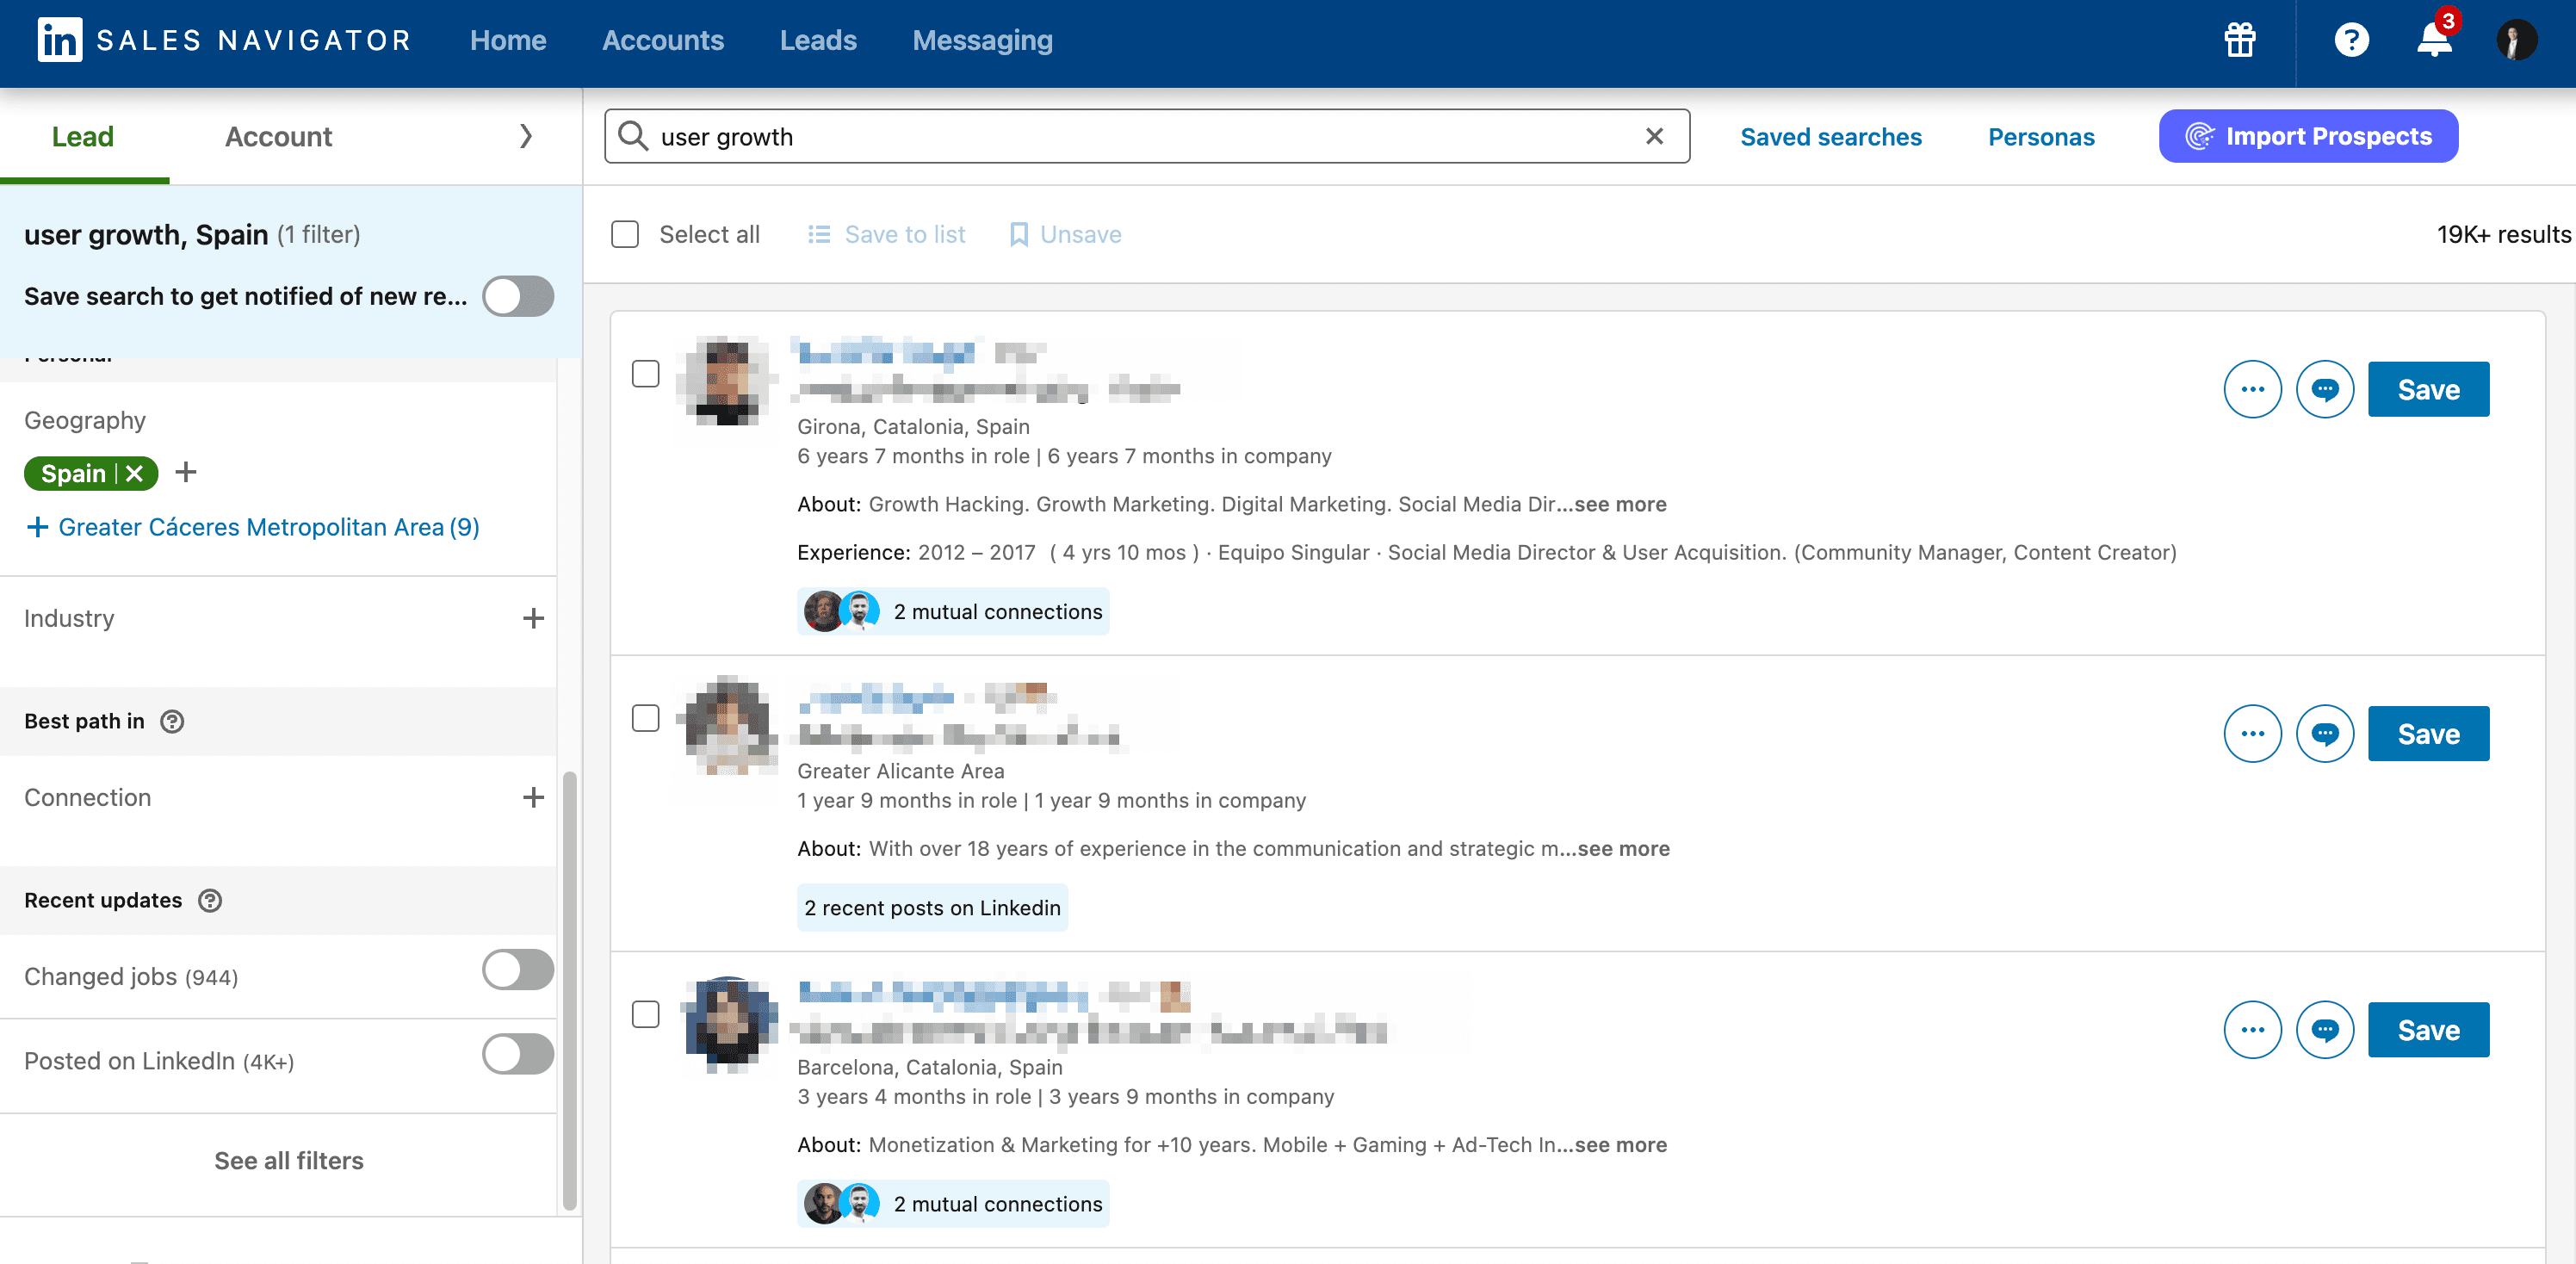This screenshot has height=1264, width=2576.
Task: Open profile avatar menu in header
Action: pos(2516,40)
